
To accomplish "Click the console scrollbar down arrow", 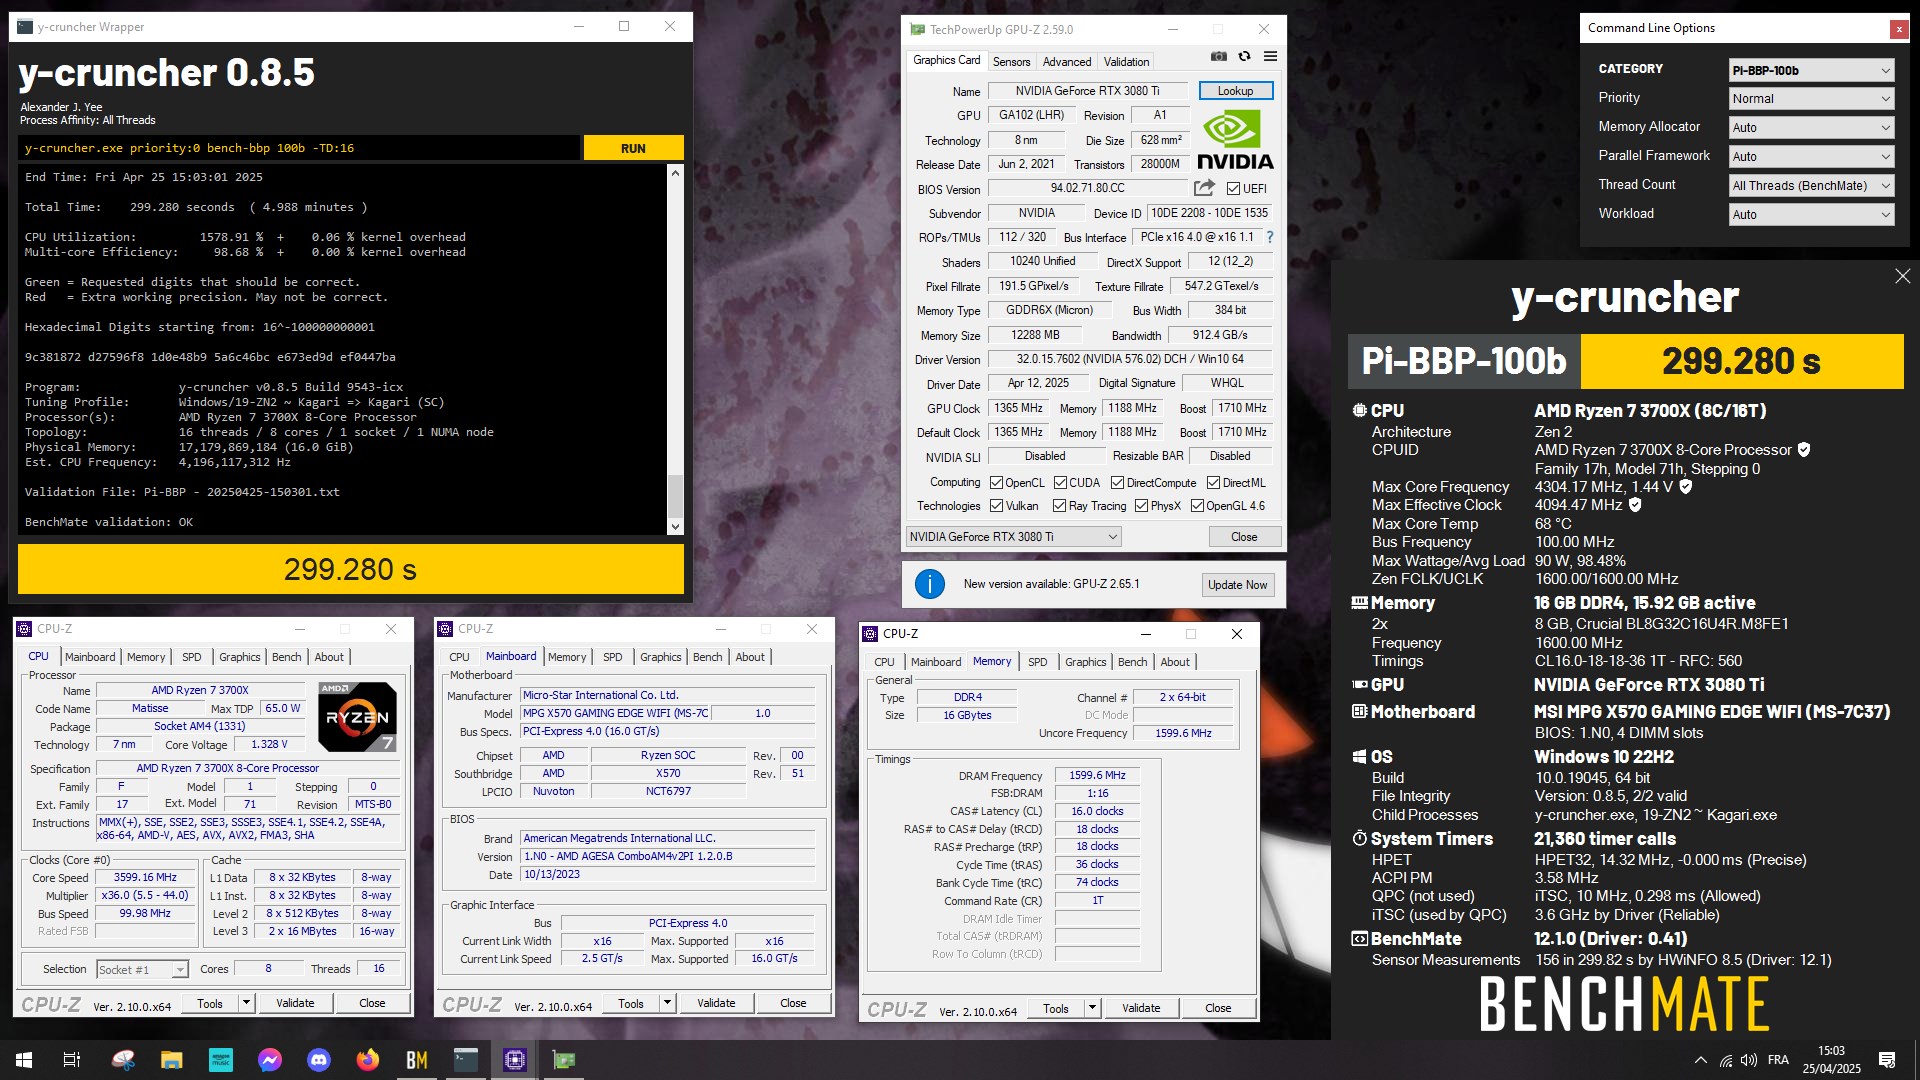I will pyautogui.click(x=675, y=527).
